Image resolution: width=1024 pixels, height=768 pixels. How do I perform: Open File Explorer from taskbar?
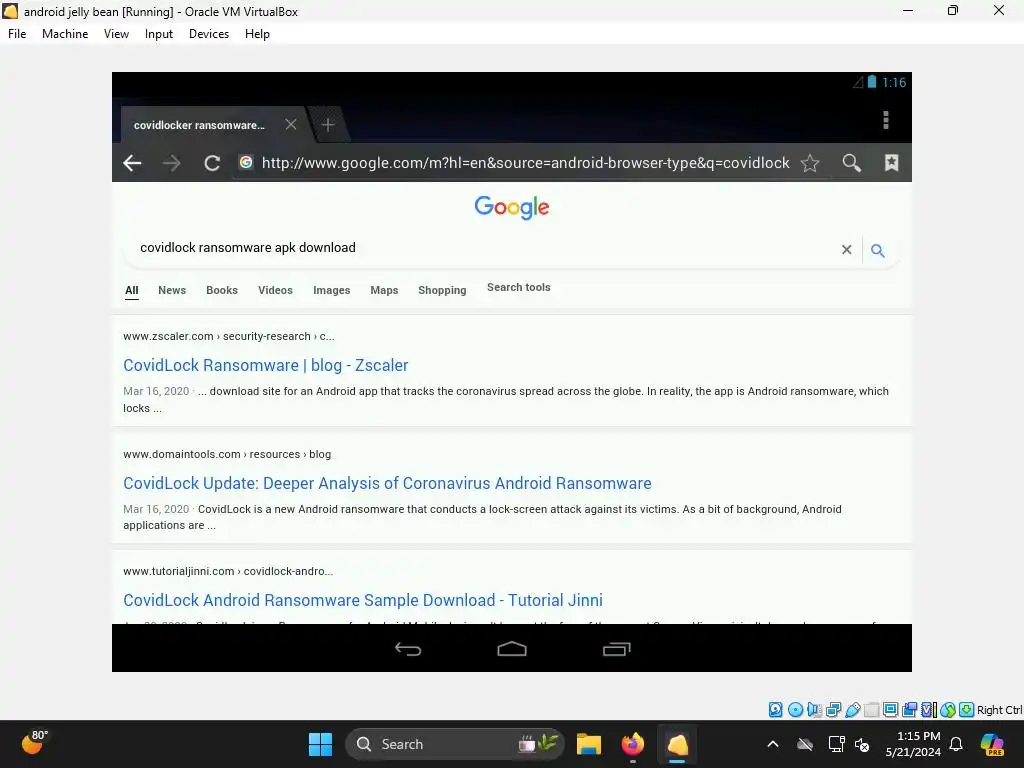coord(588,744)
